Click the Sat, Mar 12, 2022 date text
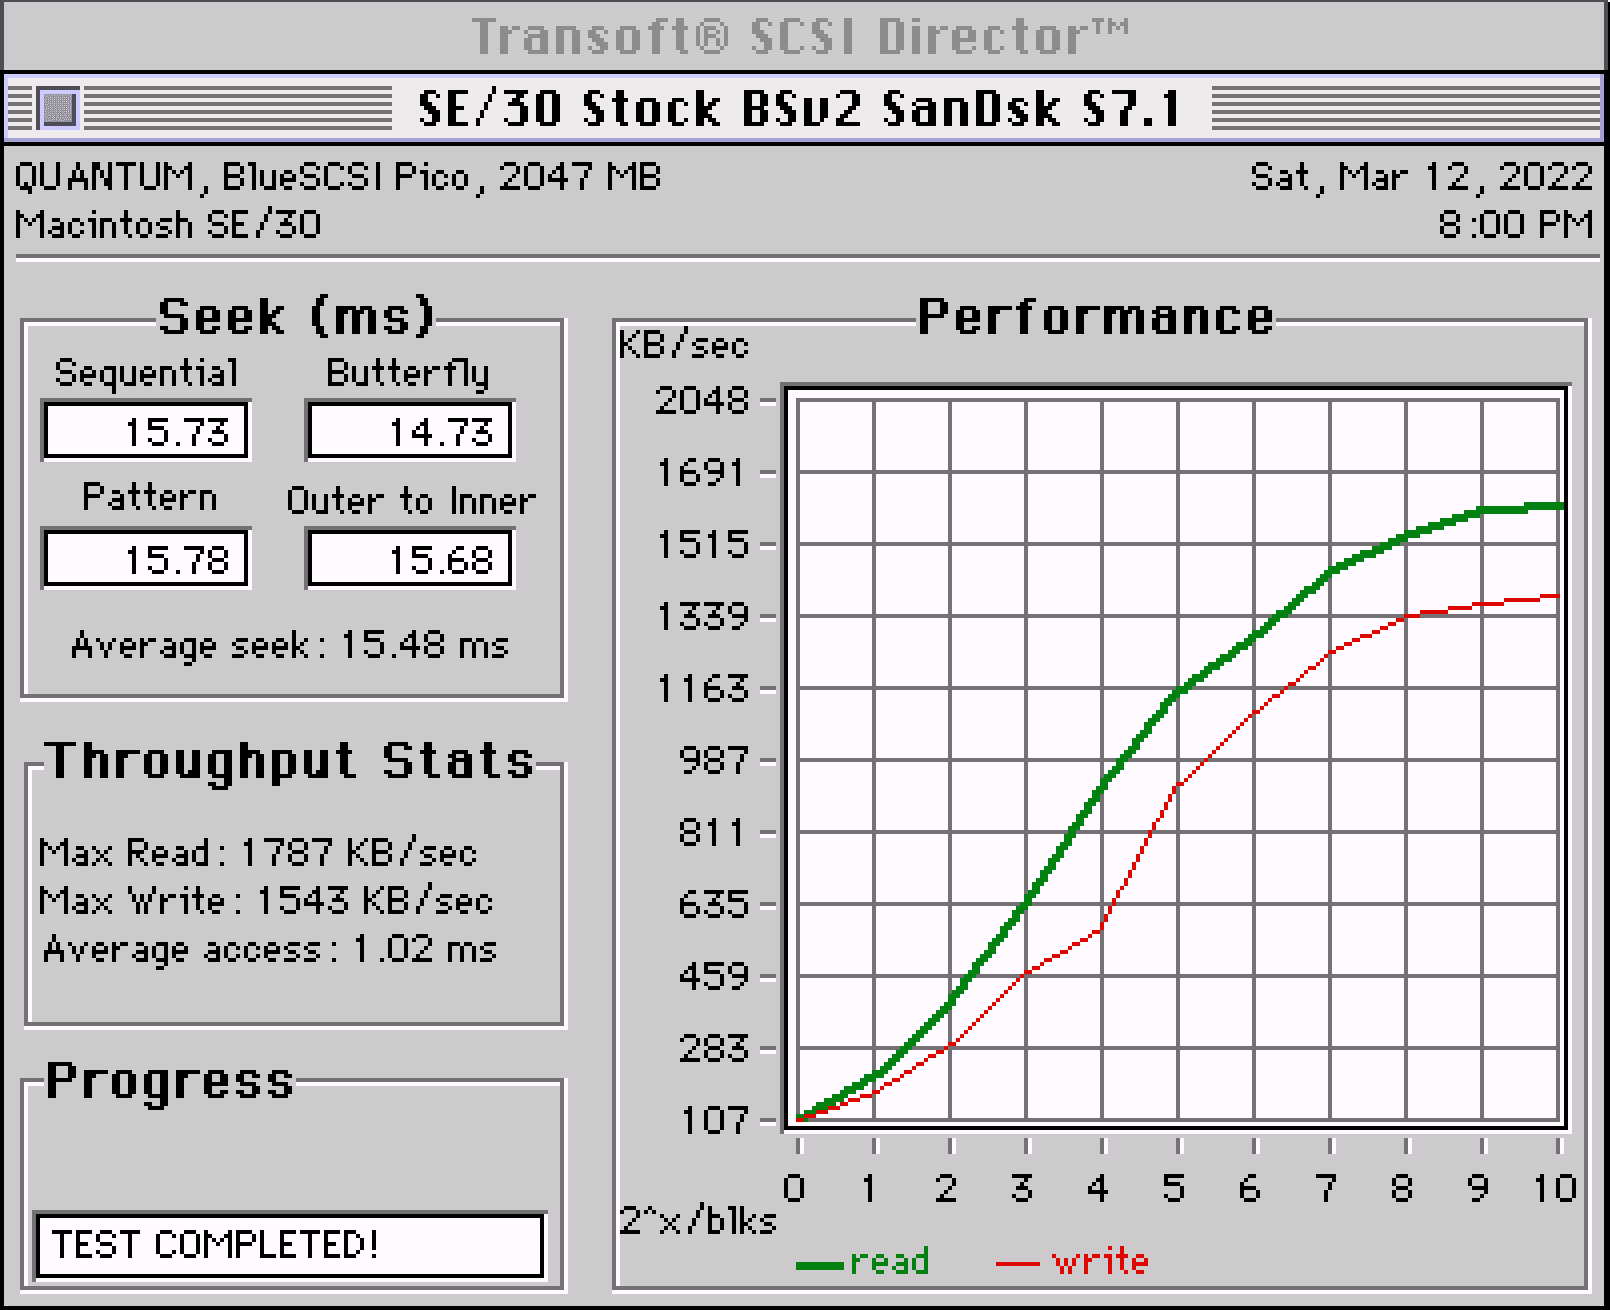1610x1310 pixels. click(x=1421, y=177)
